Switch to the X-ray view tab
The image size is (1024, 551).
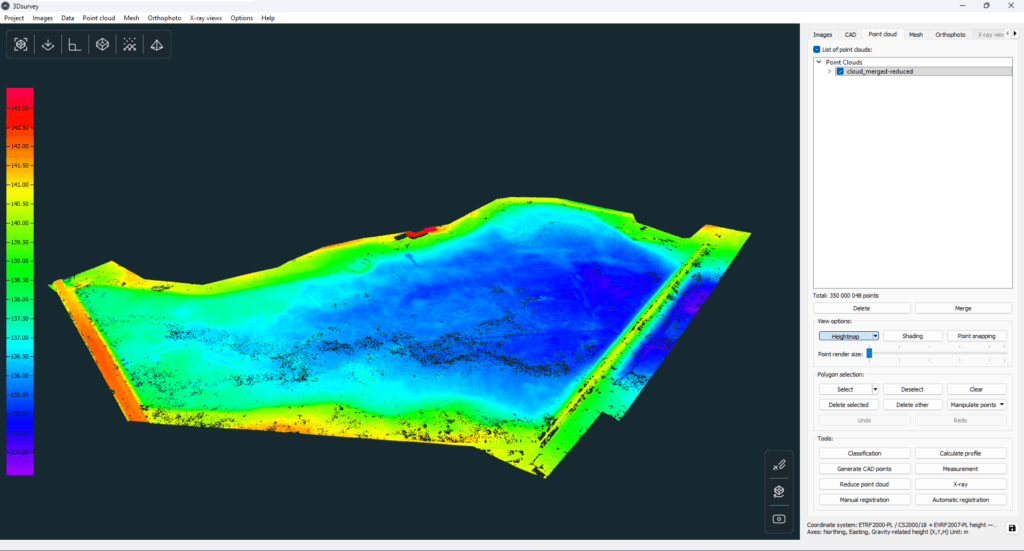(989, 35)
